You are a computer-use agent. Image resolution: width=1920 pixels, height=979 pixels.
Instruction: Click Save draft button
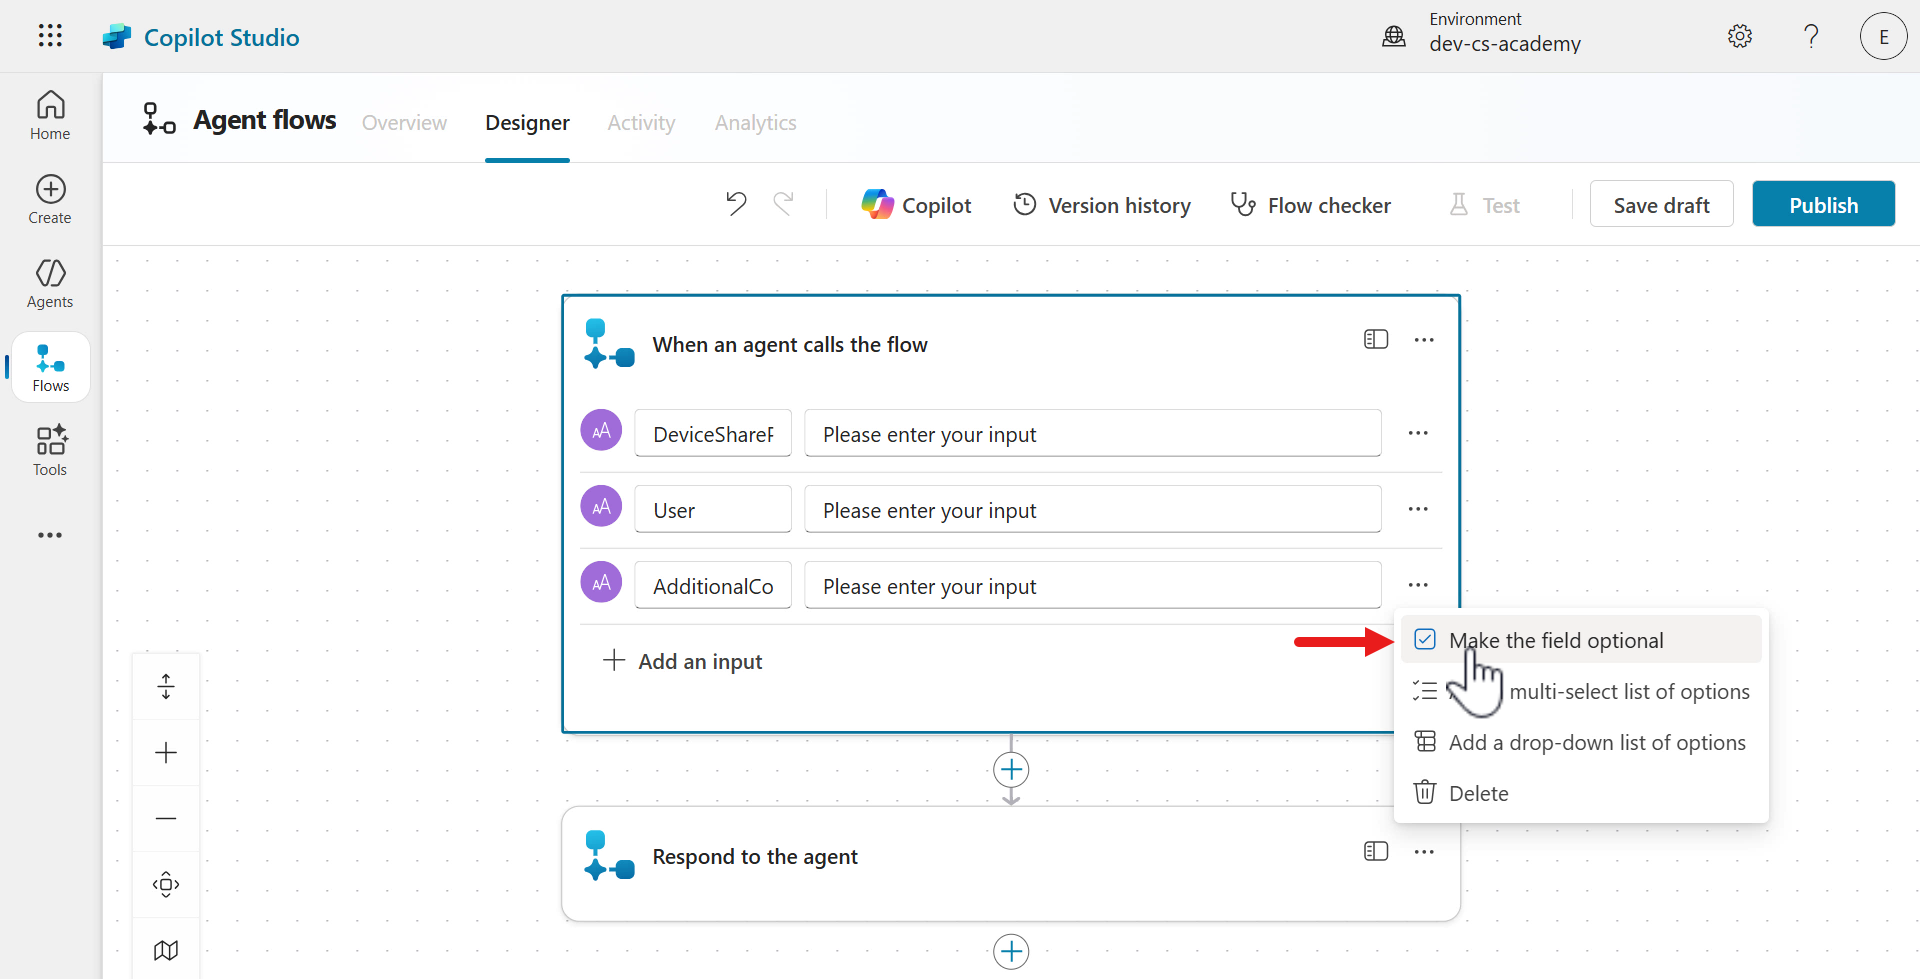(x=1661, y=204)
